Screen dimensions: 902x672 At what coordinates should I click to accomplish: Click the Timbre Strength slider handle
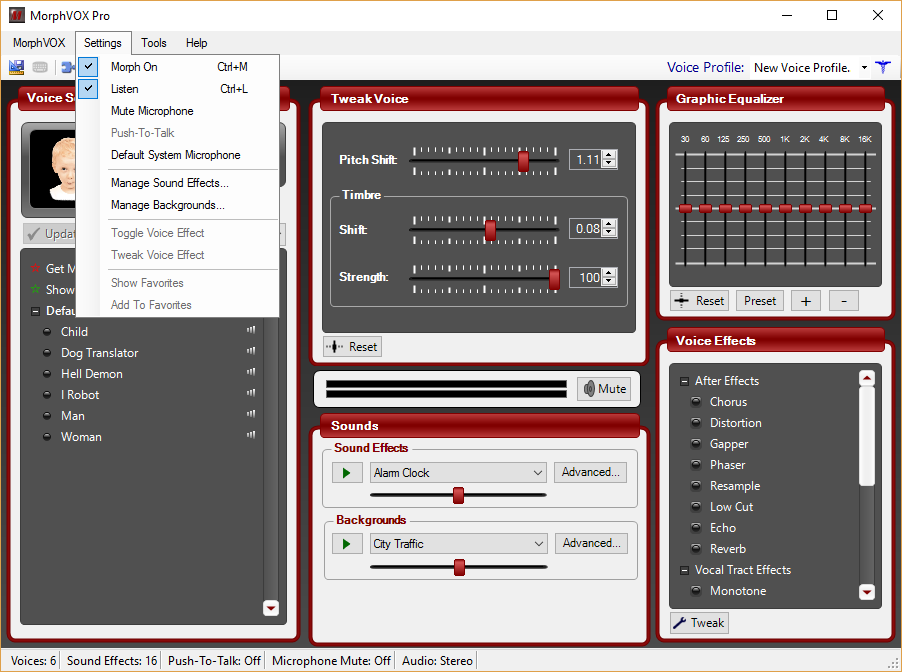pyautogui.click(x=554, y=279)
